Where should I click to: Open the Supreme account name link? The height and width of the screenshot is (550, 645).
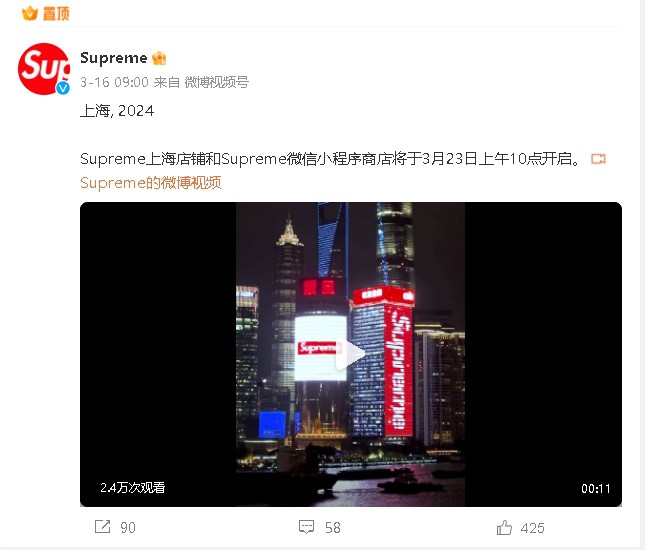pyautogui.click(x=114, y=58)
